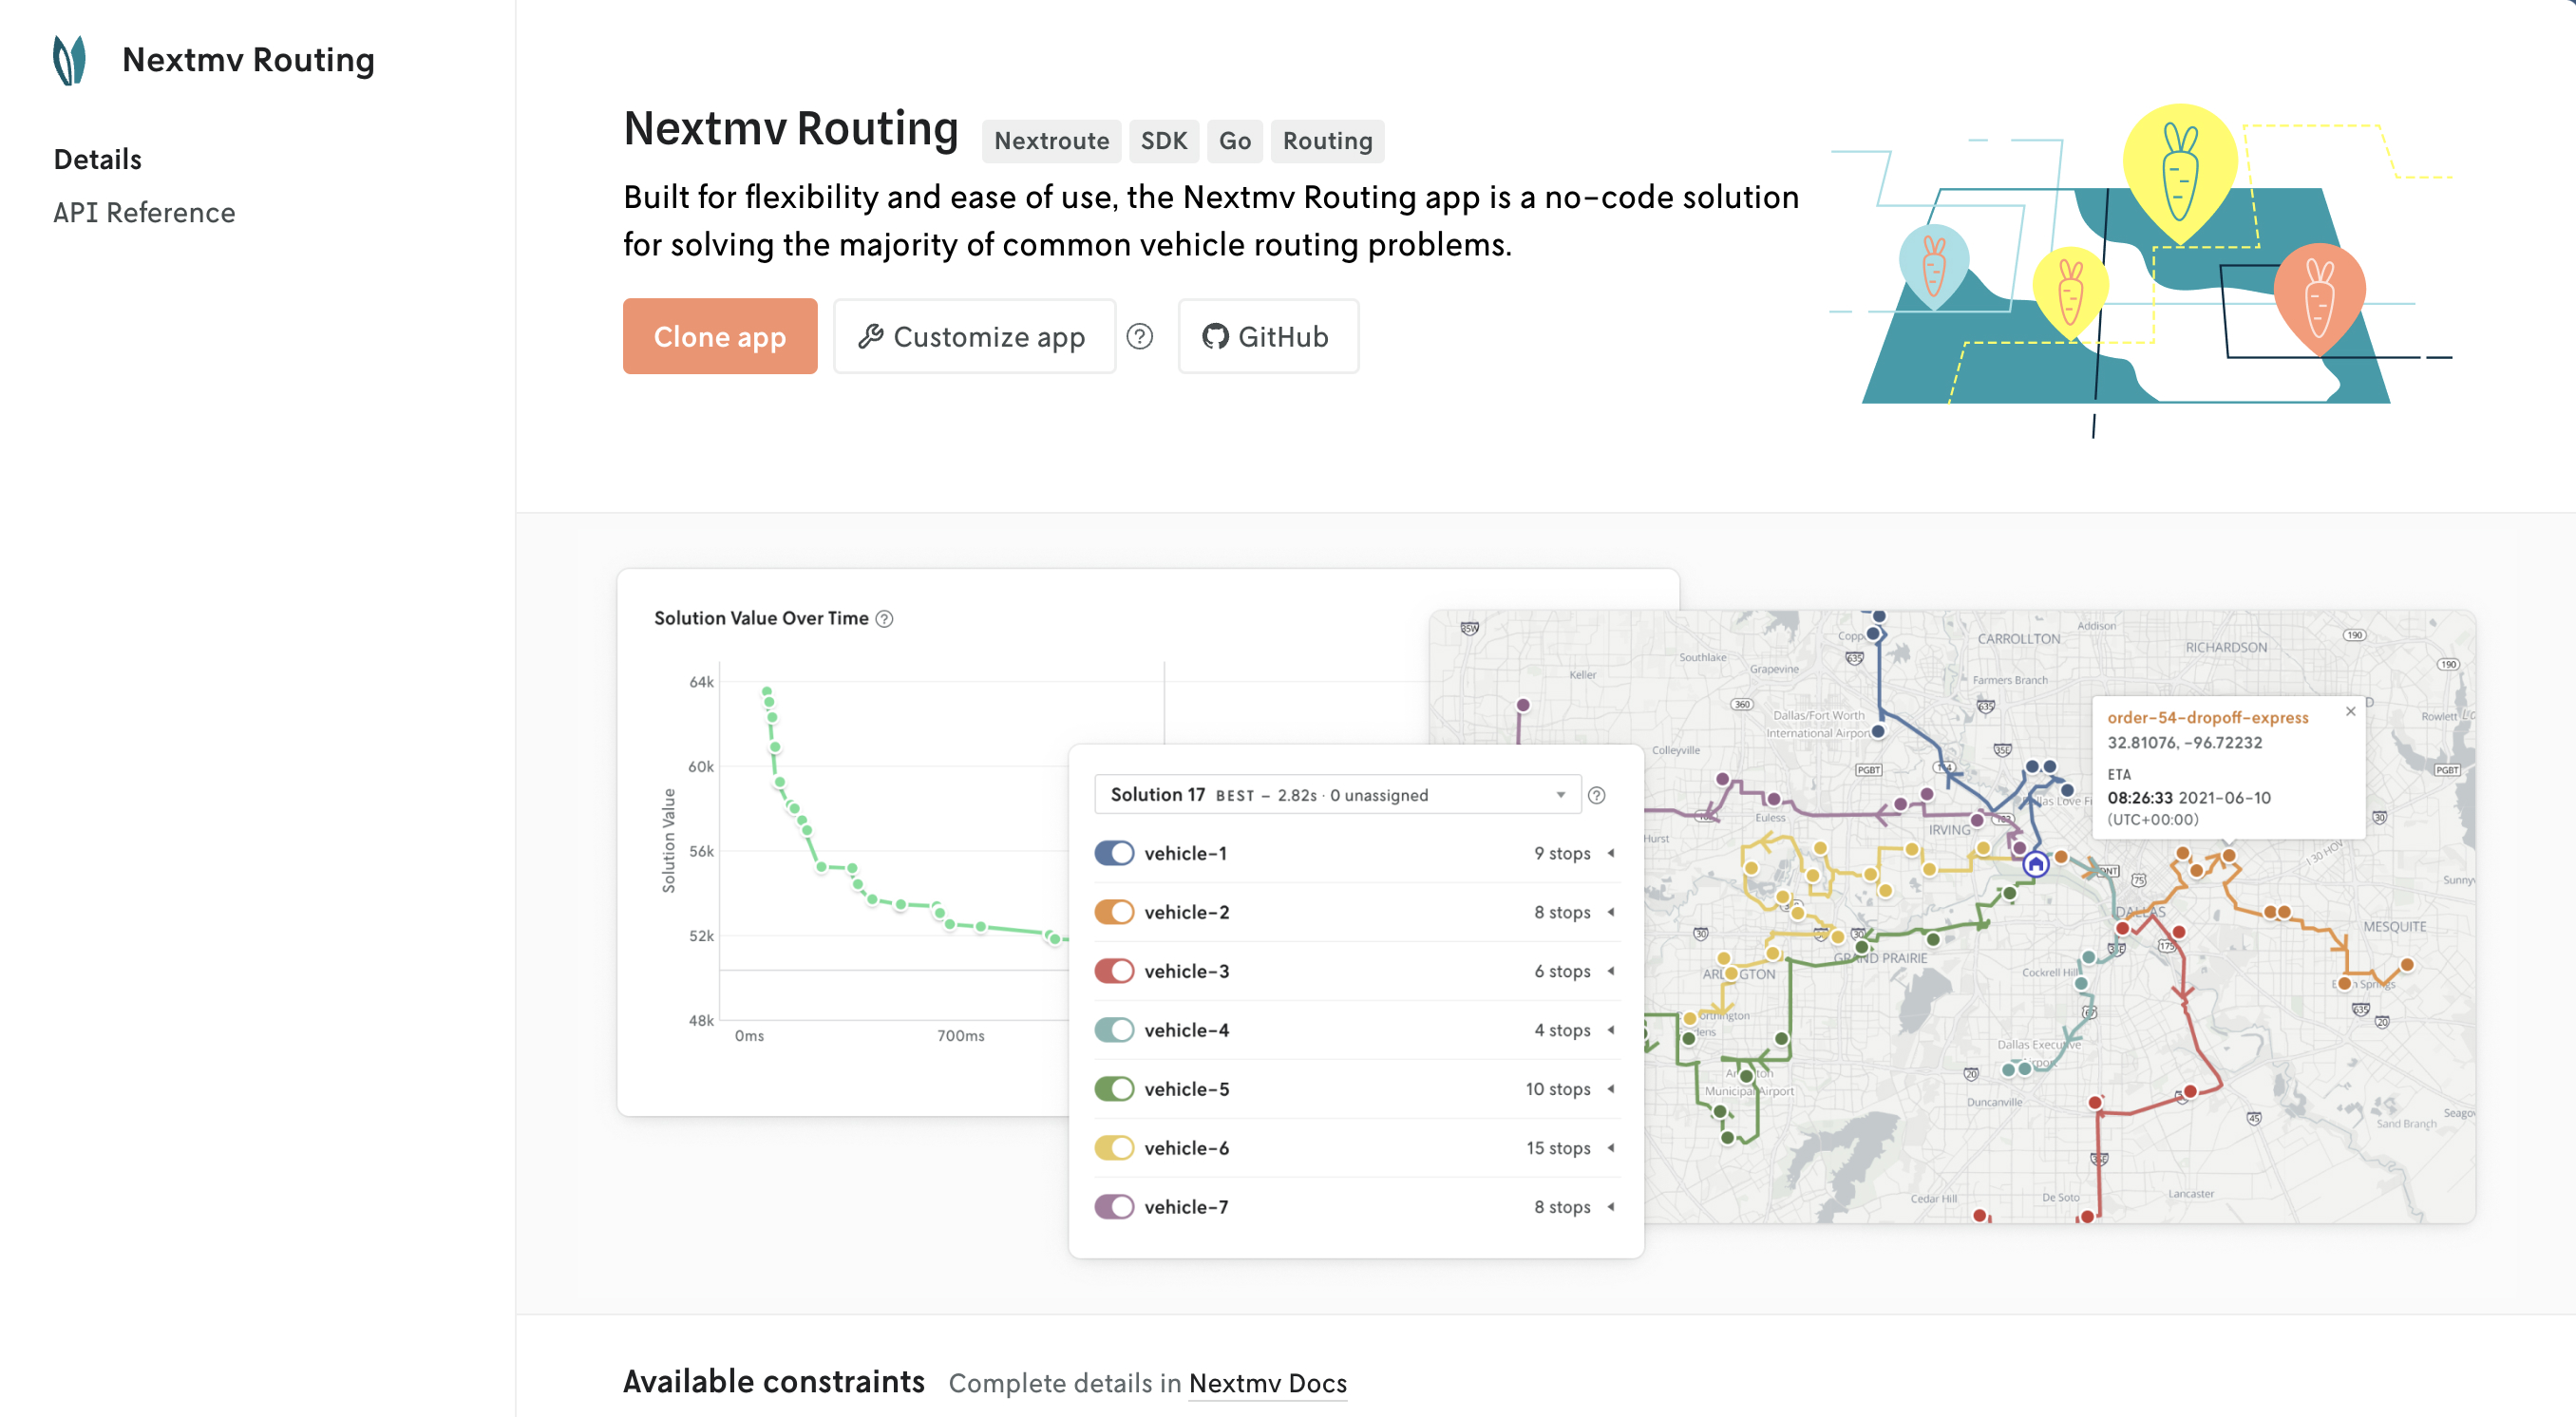
Task: Click the purple stop marker near Keller
Action: pos(1522,706)
